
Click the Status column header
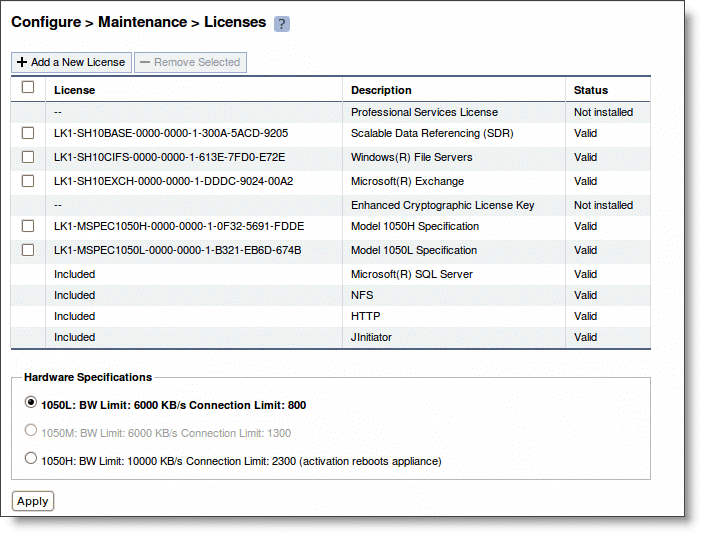point(591,90)
